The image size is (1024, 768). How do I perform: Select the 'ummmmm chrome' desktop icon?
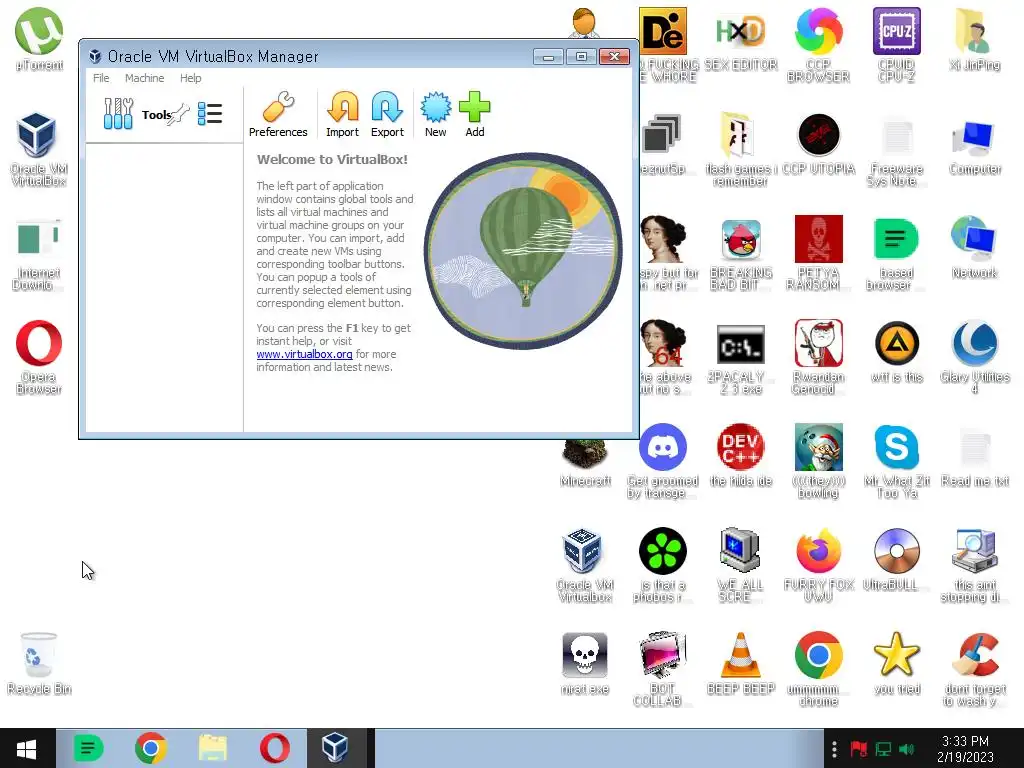point(818,669)
